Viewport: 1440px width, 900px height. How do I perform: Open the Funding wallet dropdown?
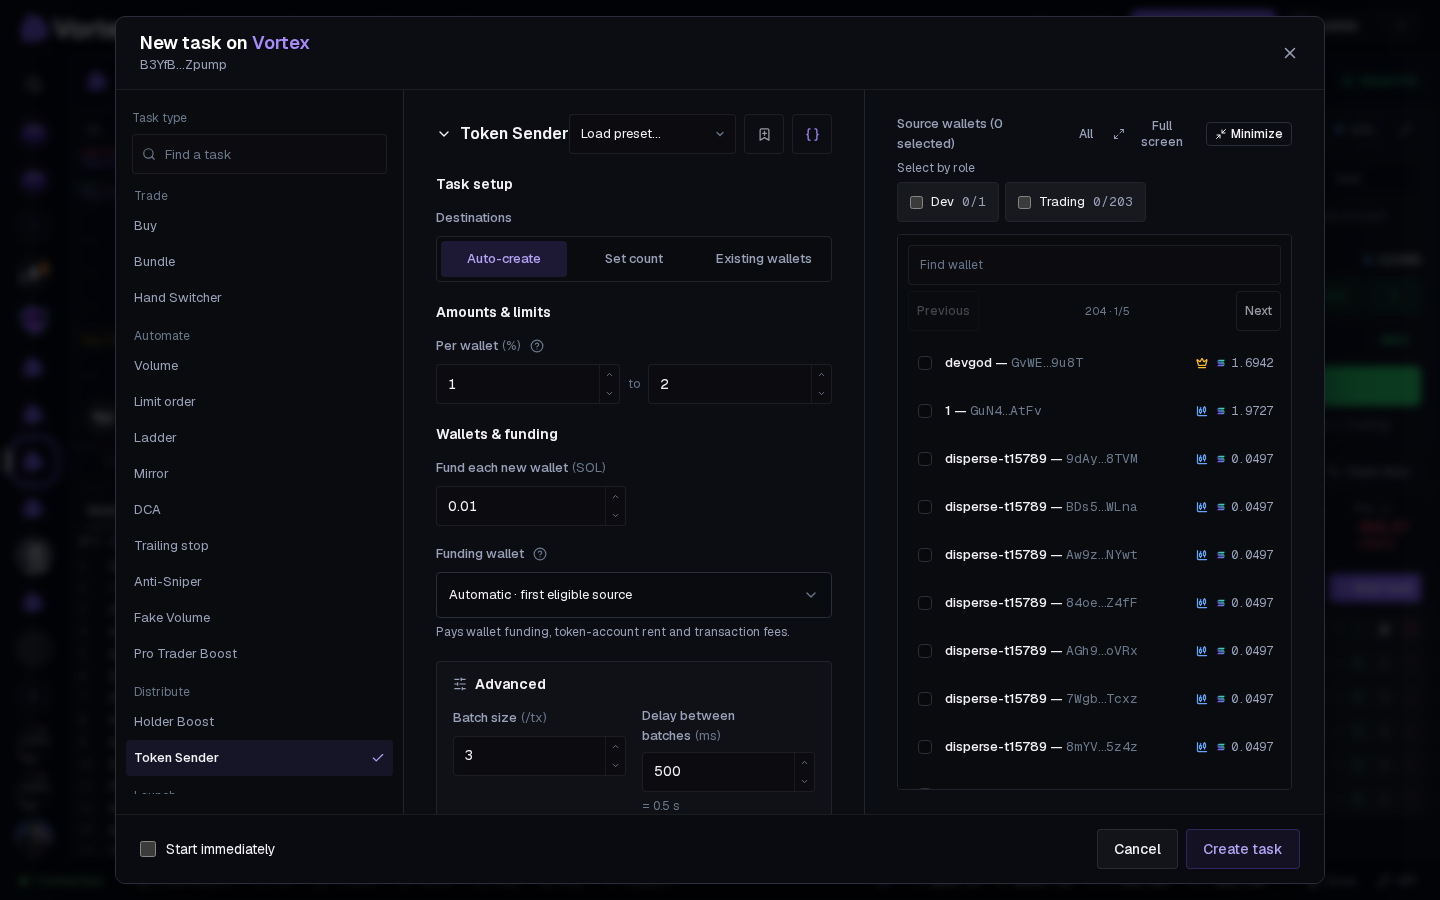634,595
